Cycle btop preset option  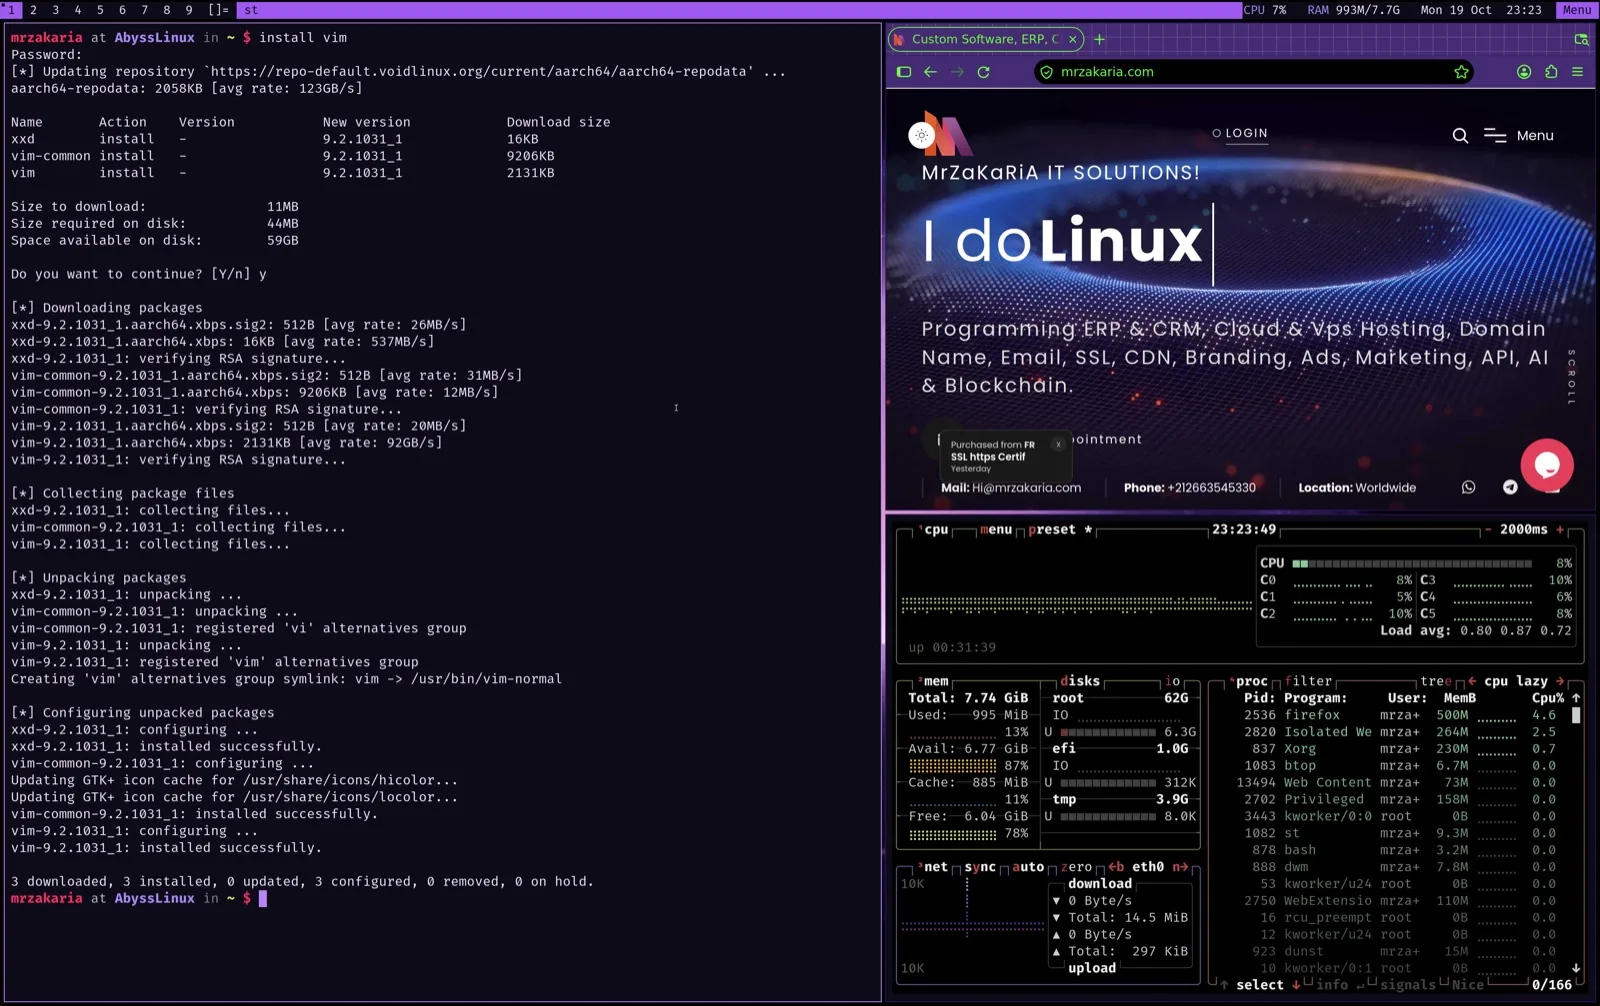click(x=1060, y=530)
